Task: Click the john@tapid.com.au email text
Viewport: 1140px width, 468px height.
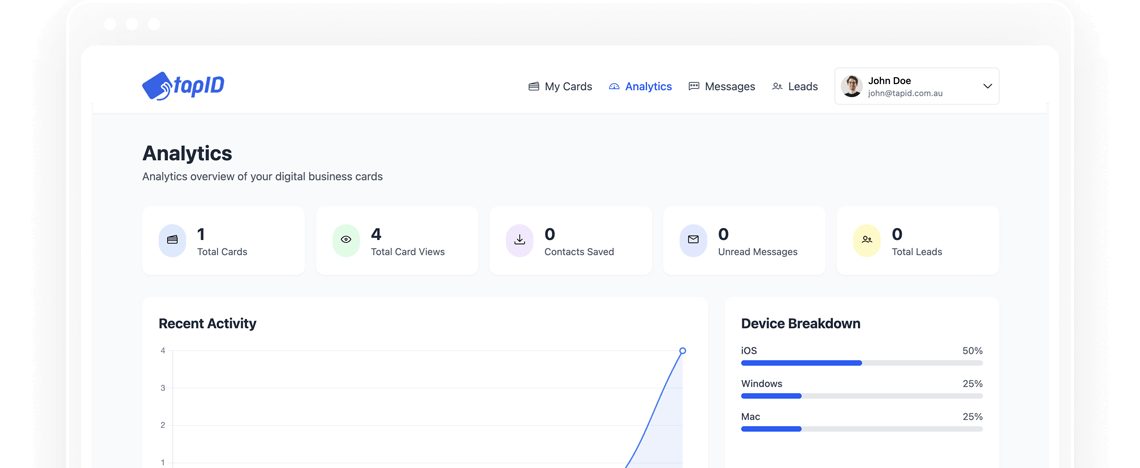Action: (905, 94)
